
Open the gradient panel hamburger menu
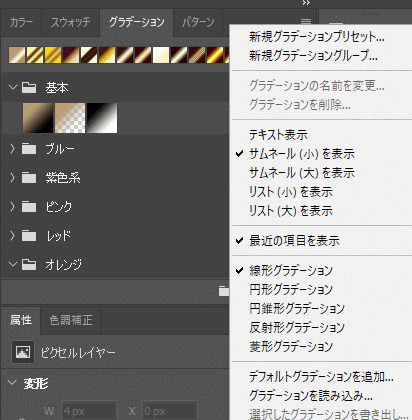(x=306, y=22)
